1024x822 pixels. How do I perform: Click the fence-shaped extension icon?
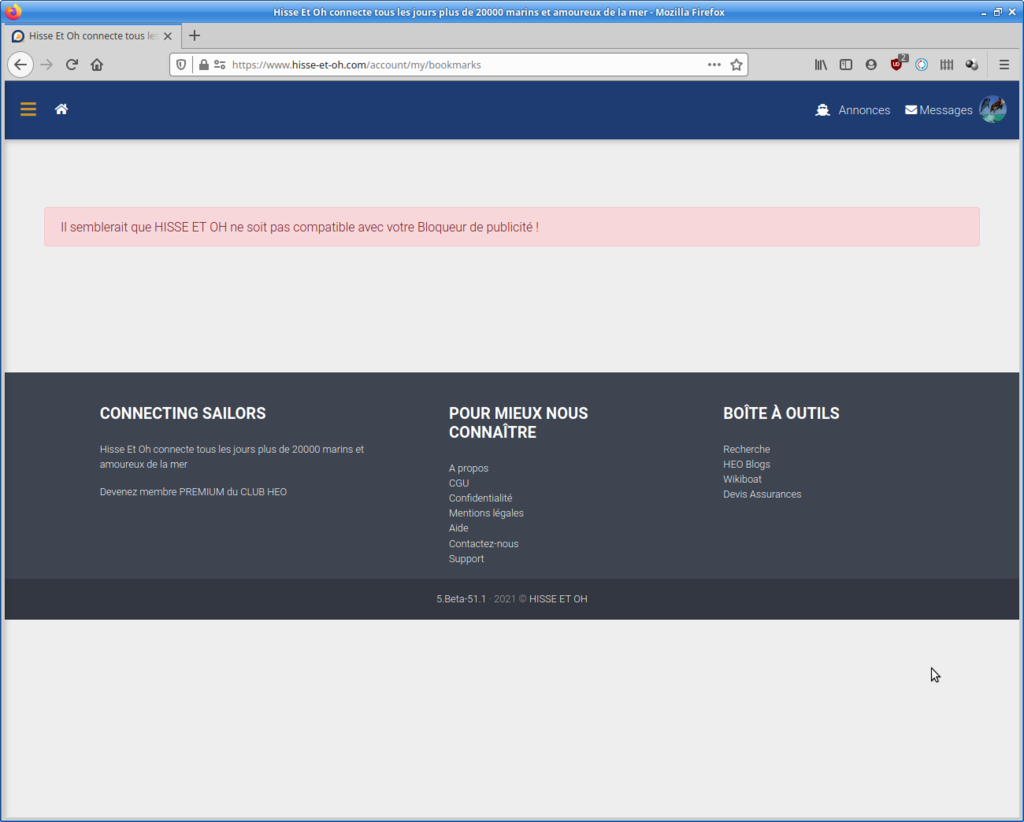coord(947,65)
